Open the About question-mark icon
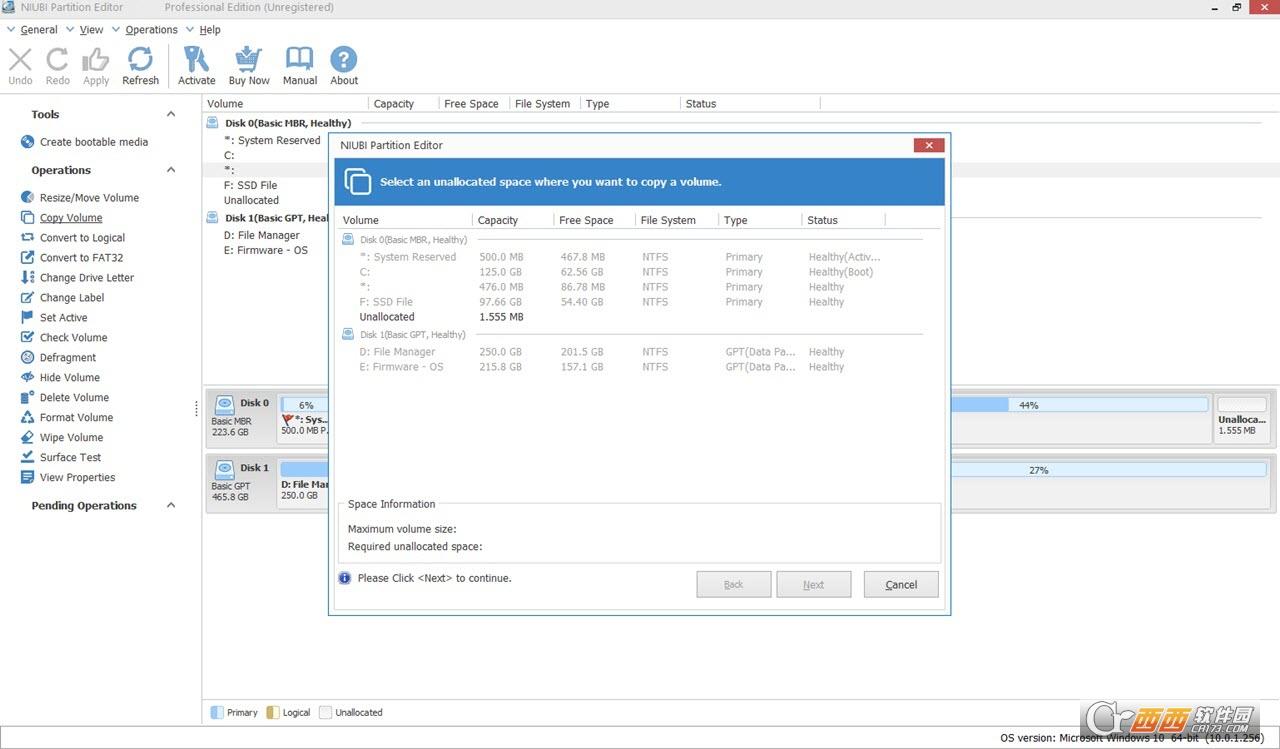Image resolution: width=1280 pixels, height=749 pixels. click(x=344, y=59)
